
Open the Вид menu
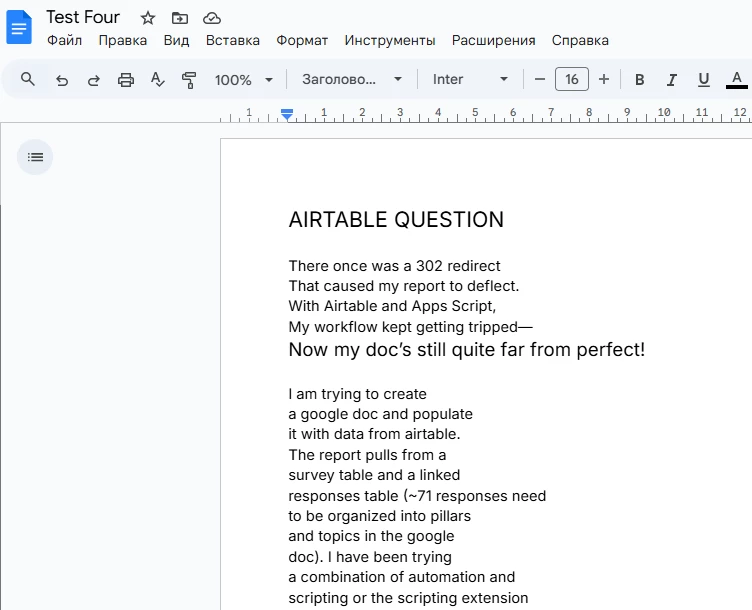point(176,40)
